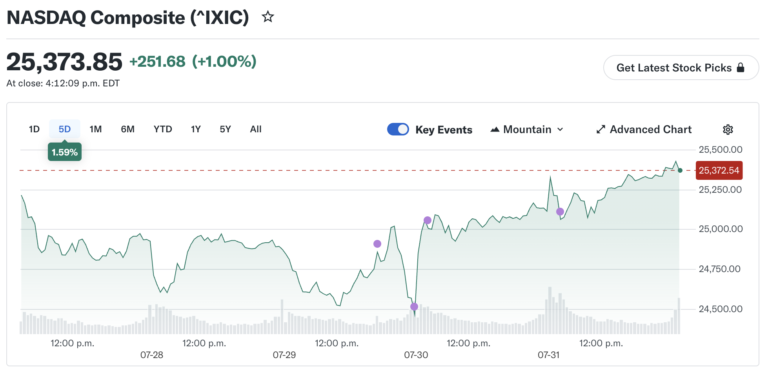Screen dimensions: 768x373
Task: Select the 5D time range tab
Action: [x=65, y=129]
